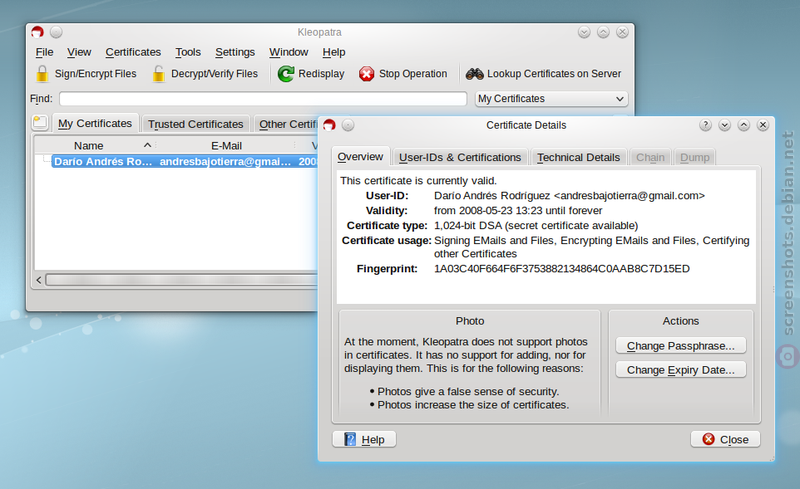Click the question mark help button in Certificate Details title bar
This screenshot has height=489, width=800.
705,125
